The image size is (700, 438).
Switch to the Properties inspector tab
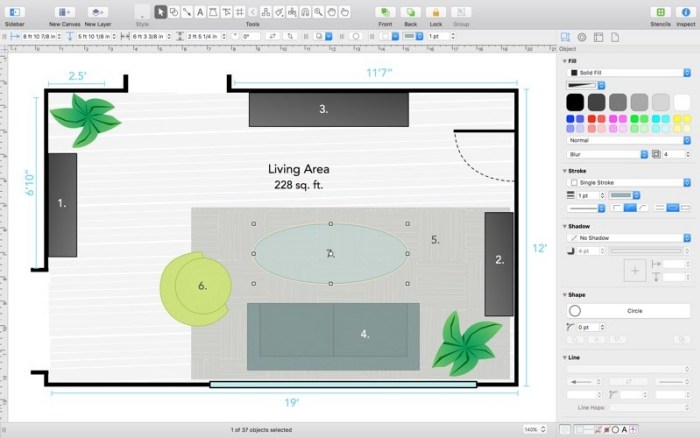pos(582,37)
